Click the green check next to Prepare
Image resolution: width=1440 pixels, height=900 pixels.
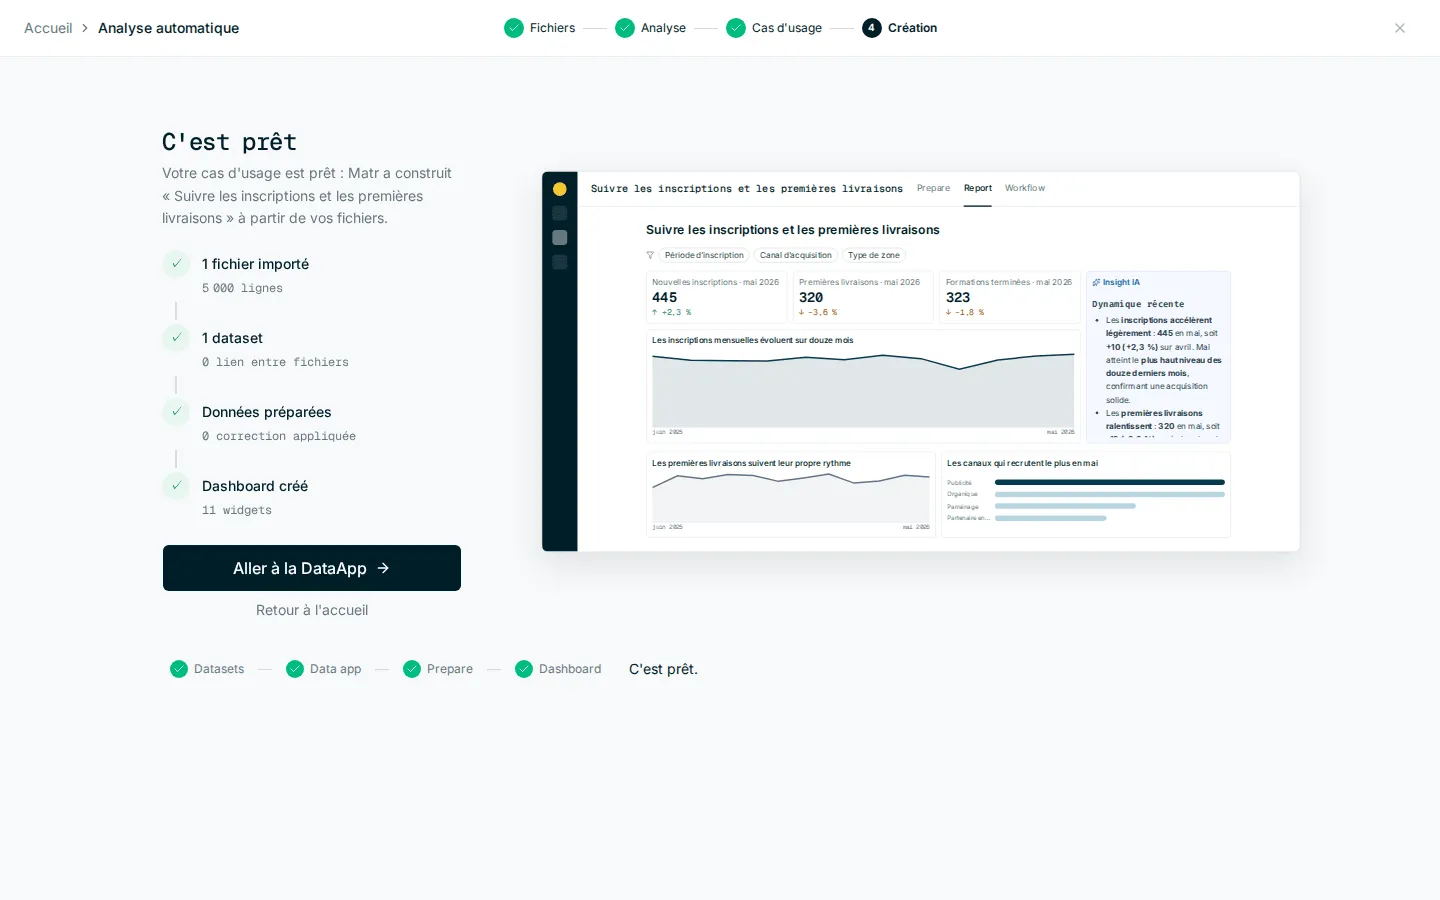click(x=412, y=669)
